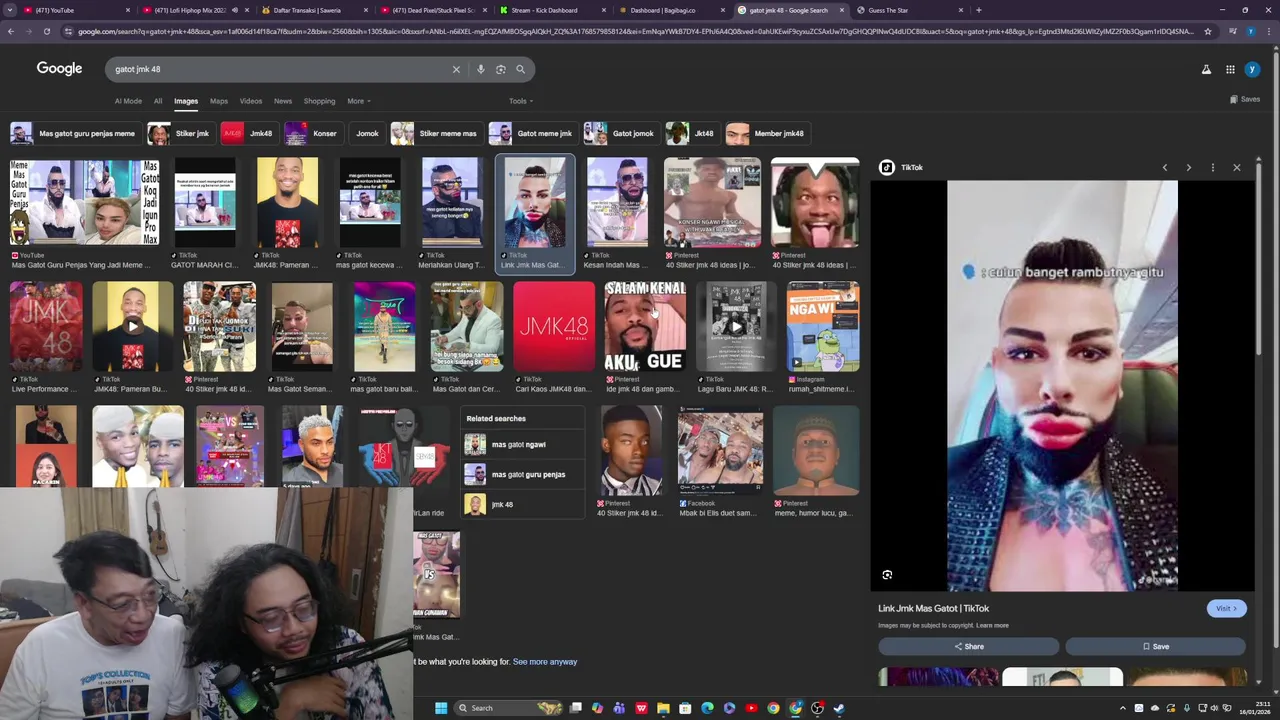This screenshot has width=1280, height=720.
Task: Select the 'Stiker jmk' filter chip
Action: pyautogui.click(x=180, y=133)
